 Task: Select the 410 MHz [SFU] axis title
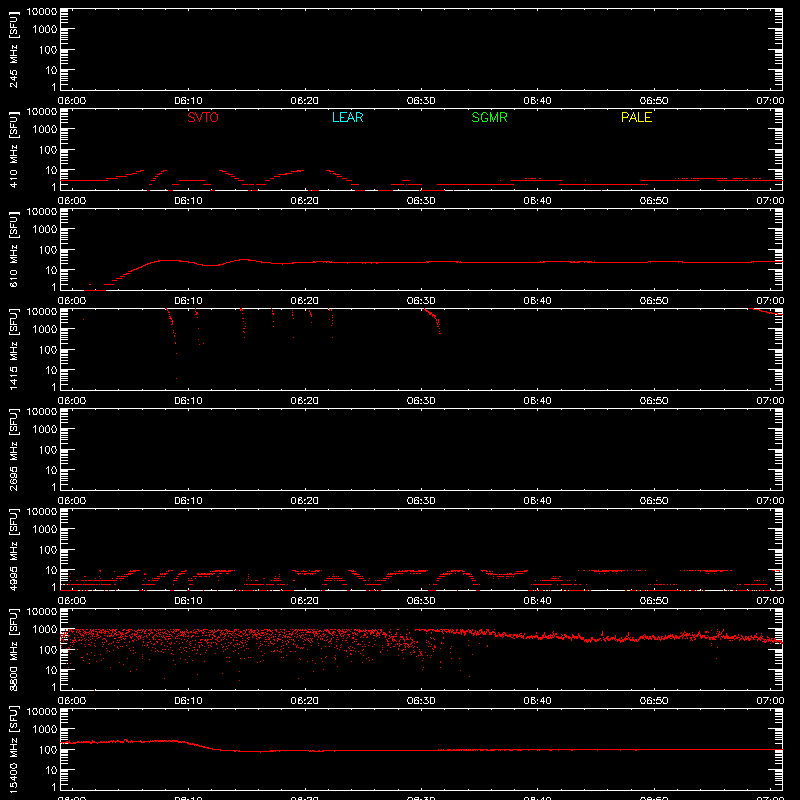[13, 150]
